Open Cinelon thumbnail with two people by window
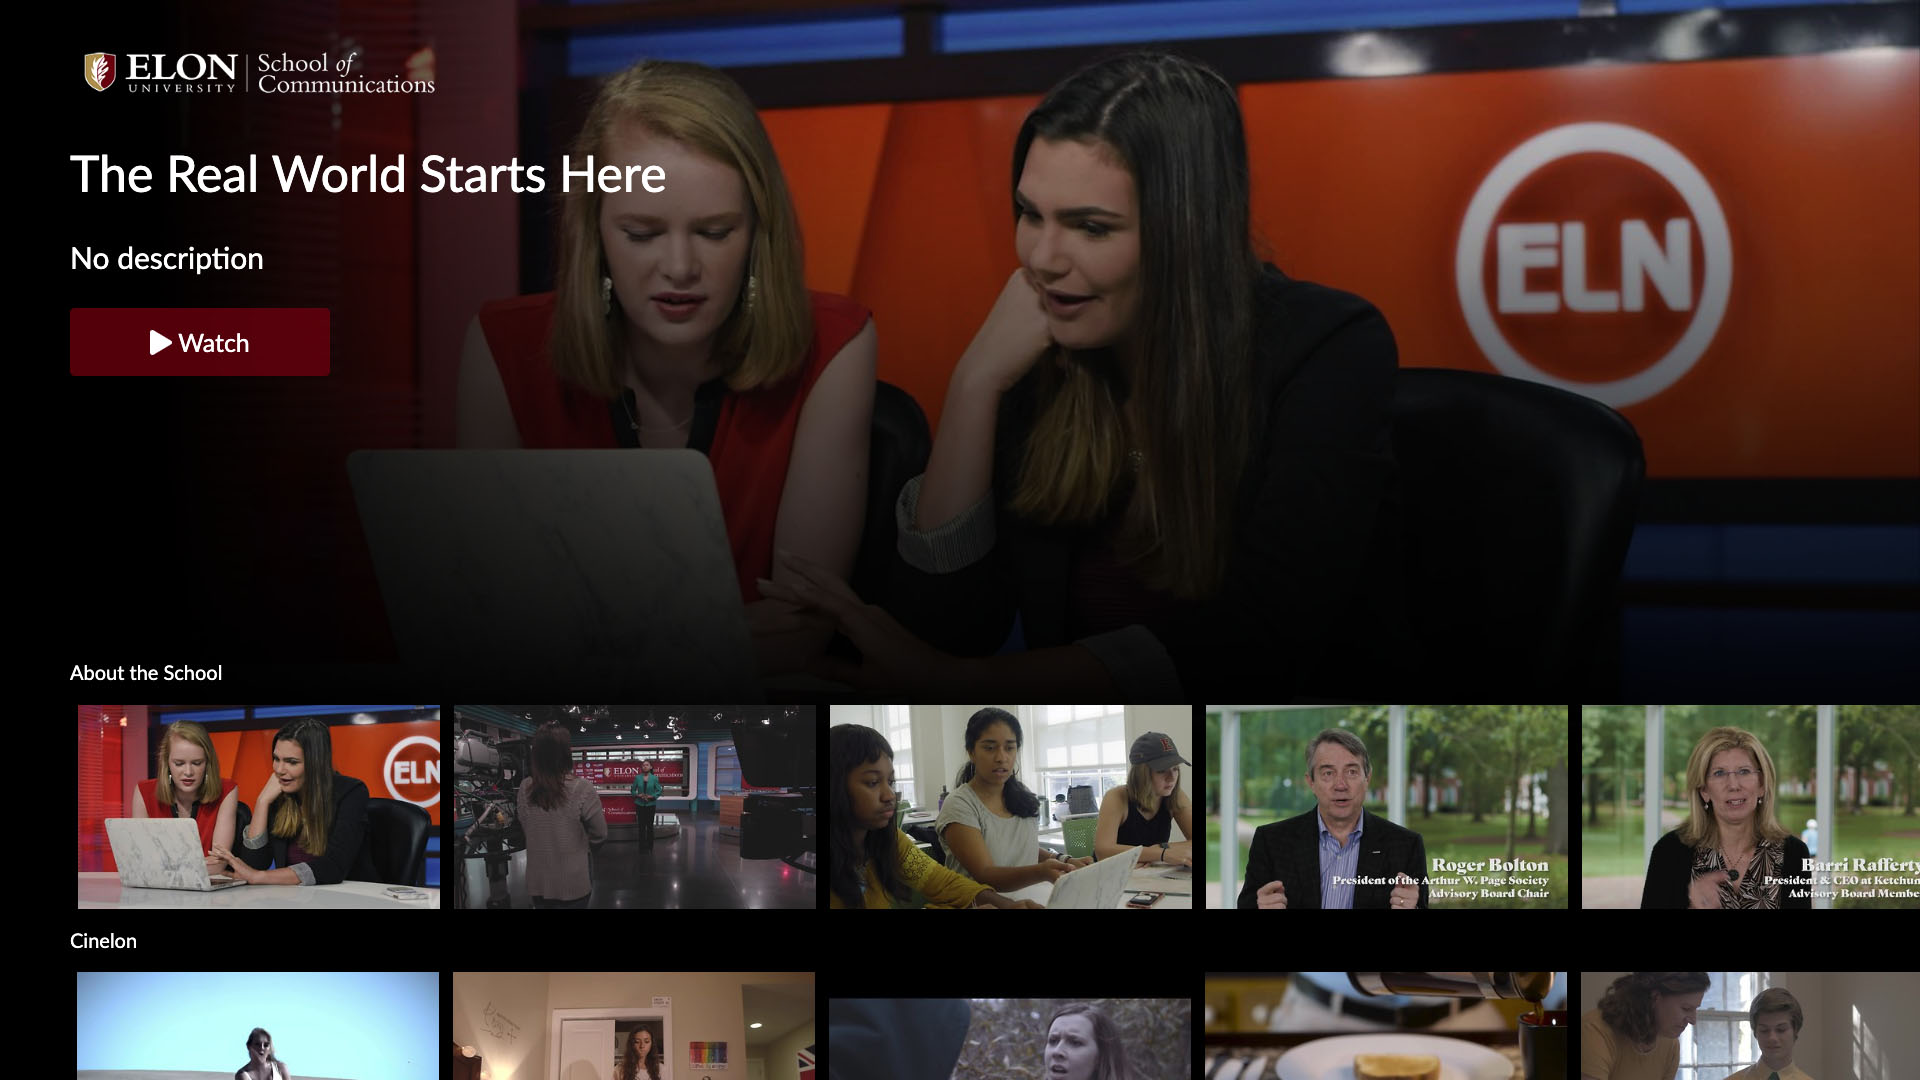 click(1750, 1026)
